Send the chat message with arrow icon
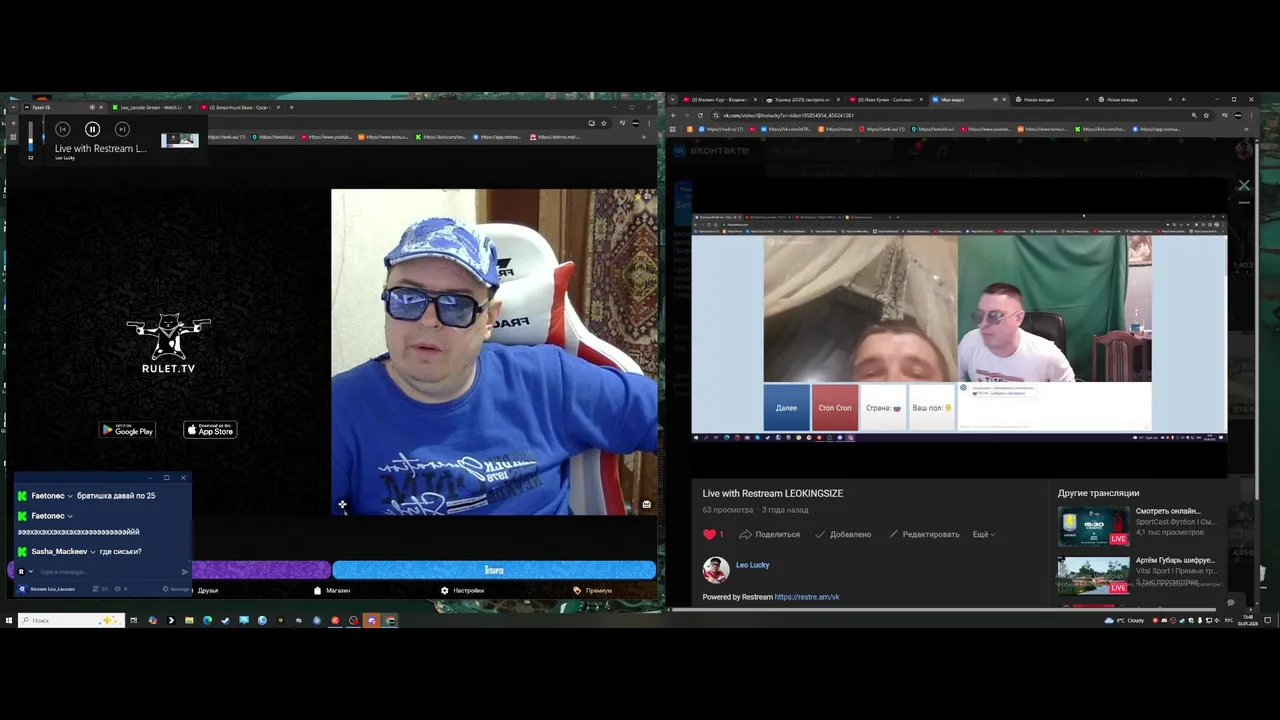This screenshot has height=720, width=1280. click(185, 572)
